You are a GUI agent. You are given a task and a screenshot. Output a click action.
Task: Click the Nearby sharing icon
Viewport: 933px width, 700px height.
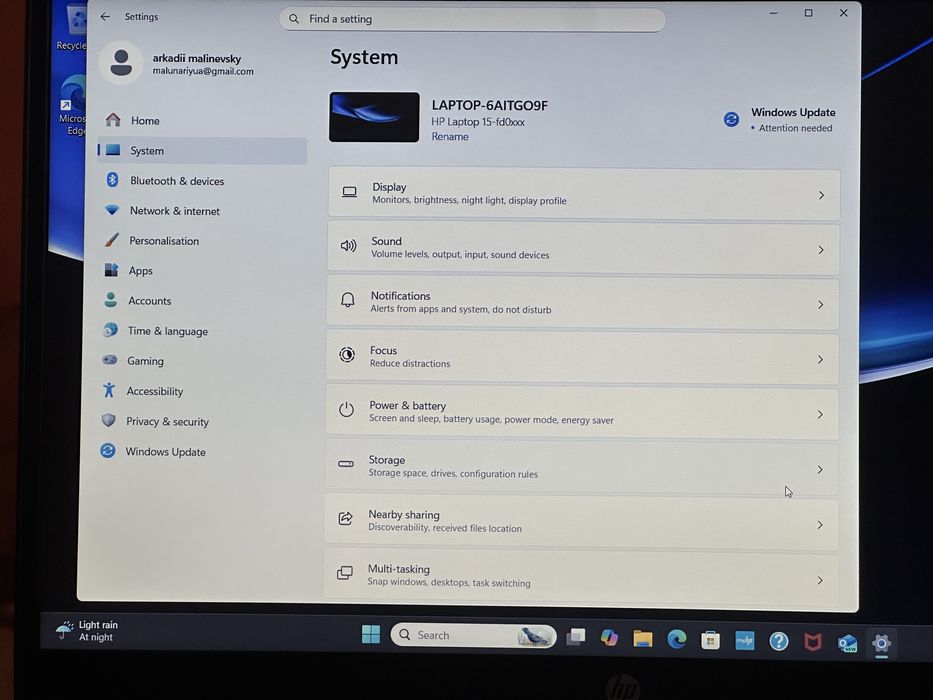[x=345, y=518]
